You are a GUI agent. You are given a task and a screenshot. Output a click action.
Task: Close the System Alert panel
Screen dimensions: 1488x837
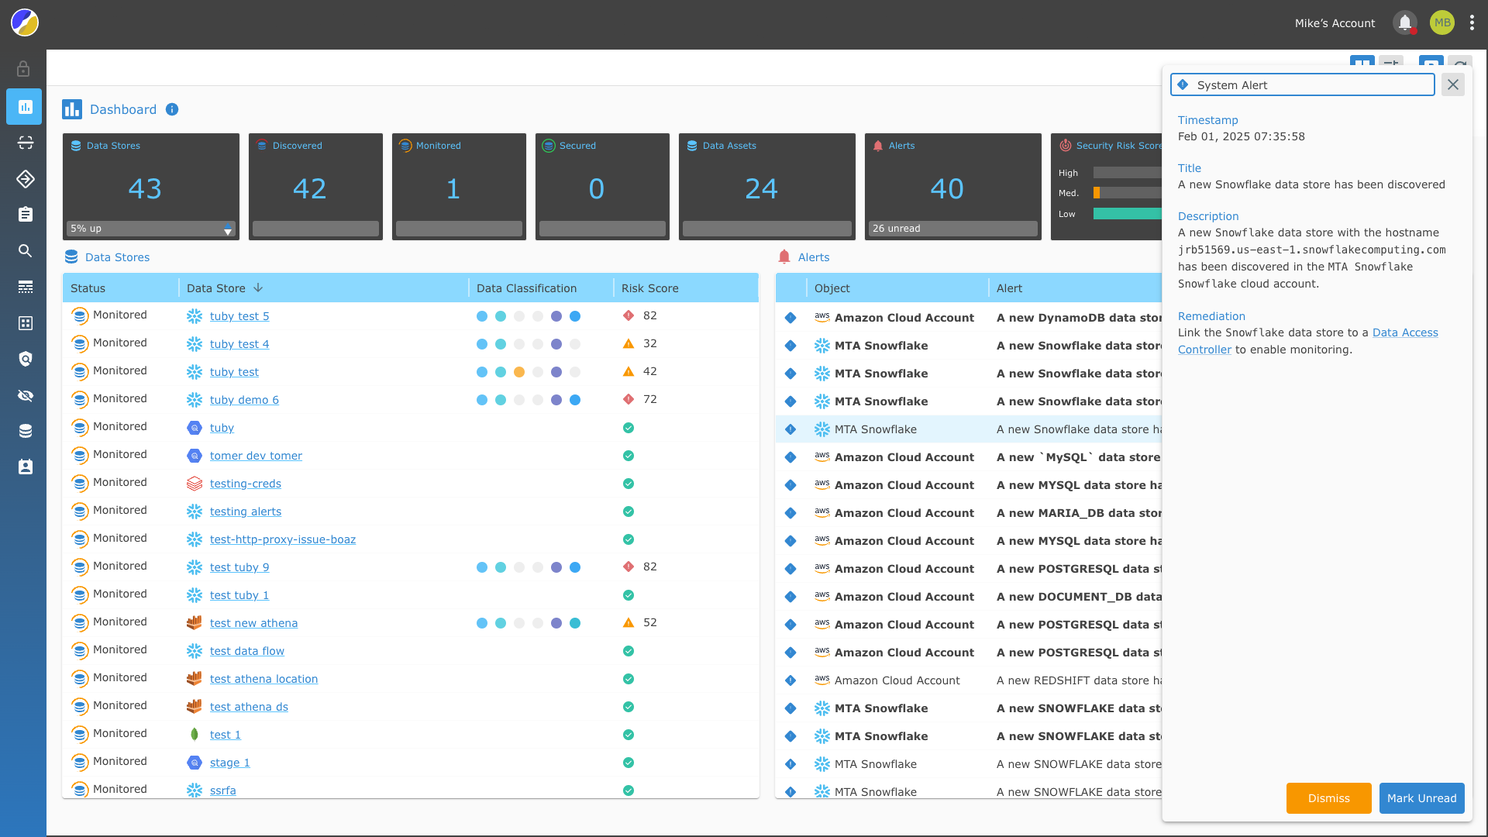(x=1453, y=85)
